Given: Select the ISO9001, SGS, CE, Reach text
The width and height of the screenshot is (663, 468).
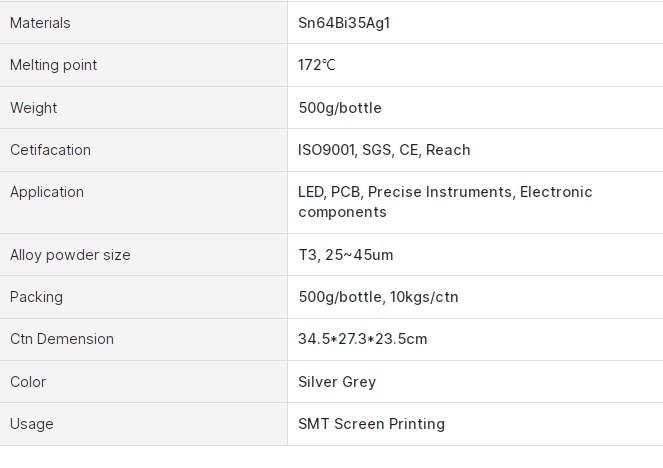Looking at the screenshot, I should [x=384, y=150].
